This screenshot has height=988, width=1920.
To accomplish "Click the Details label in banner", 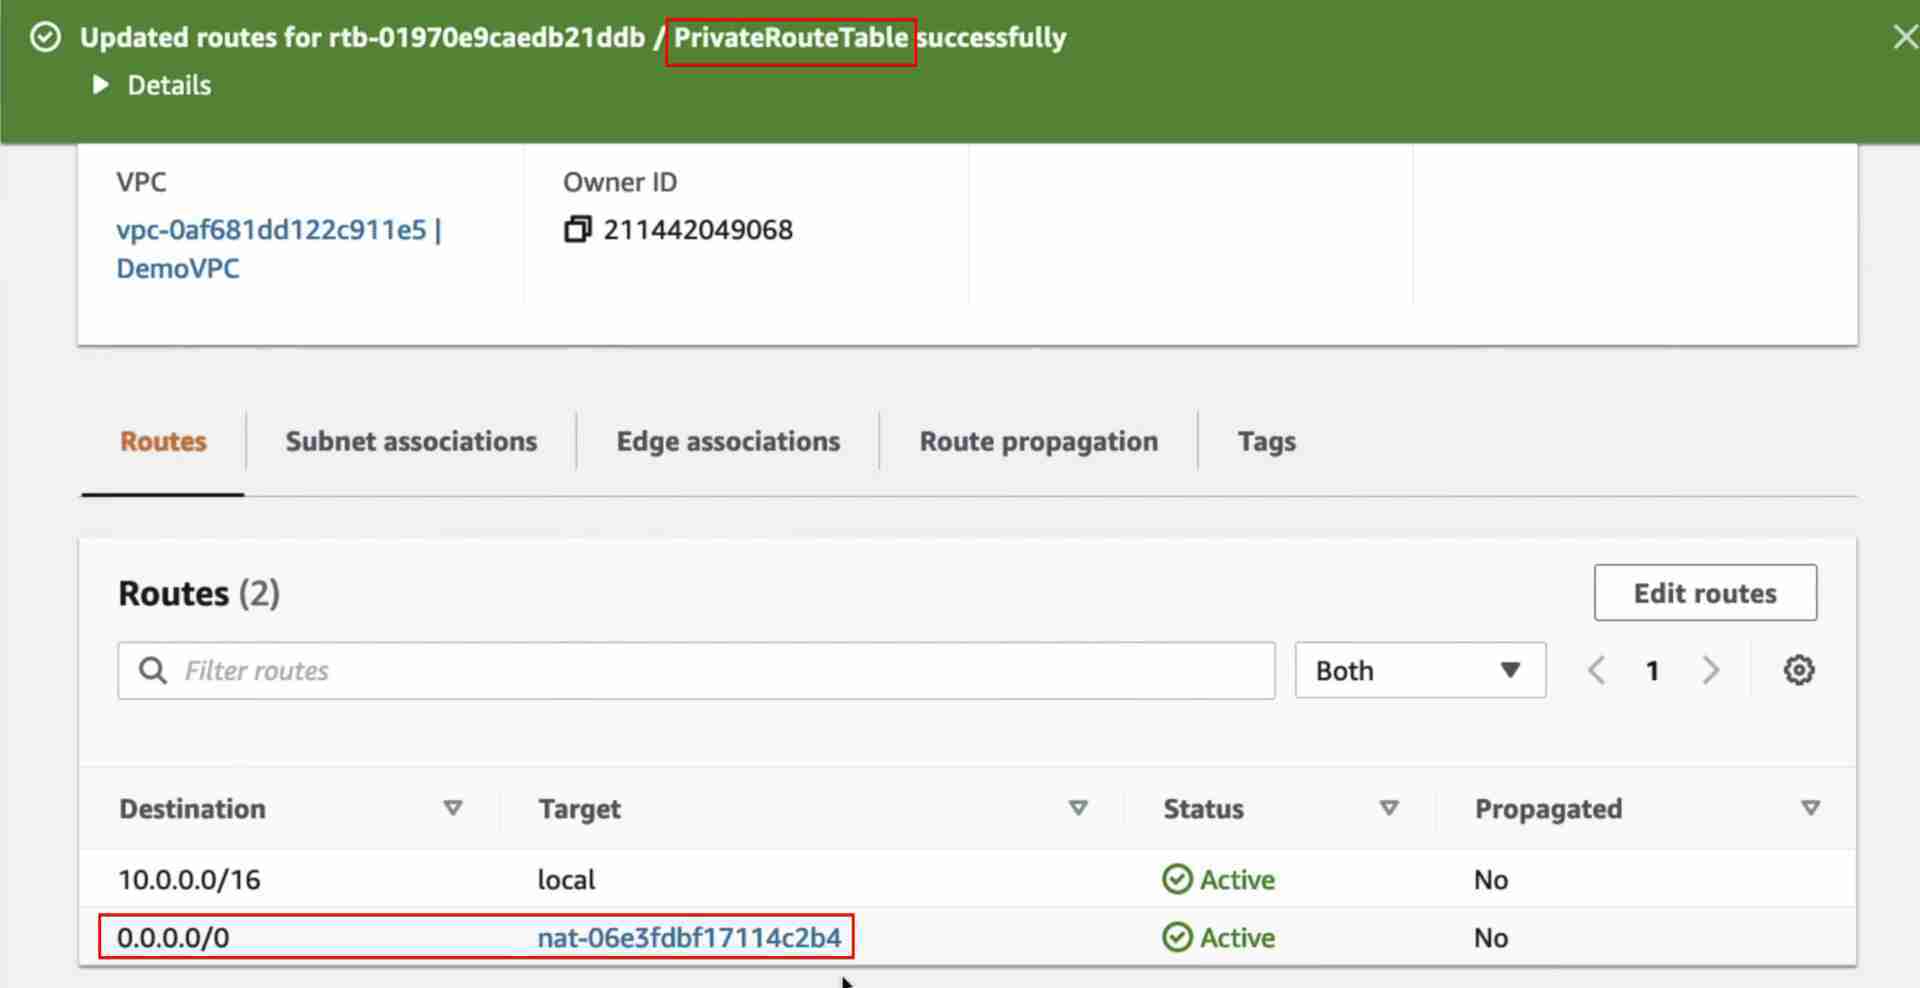I will 169,85.
